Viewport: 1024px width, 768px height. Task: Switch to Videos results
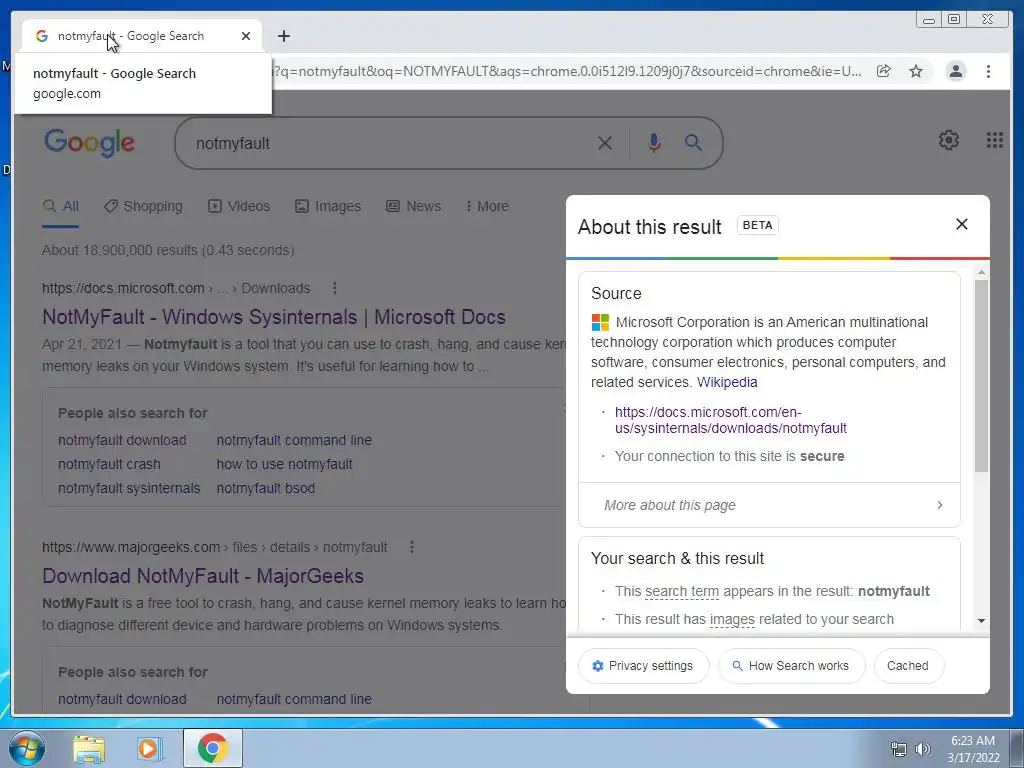click(x=239, y=206)
